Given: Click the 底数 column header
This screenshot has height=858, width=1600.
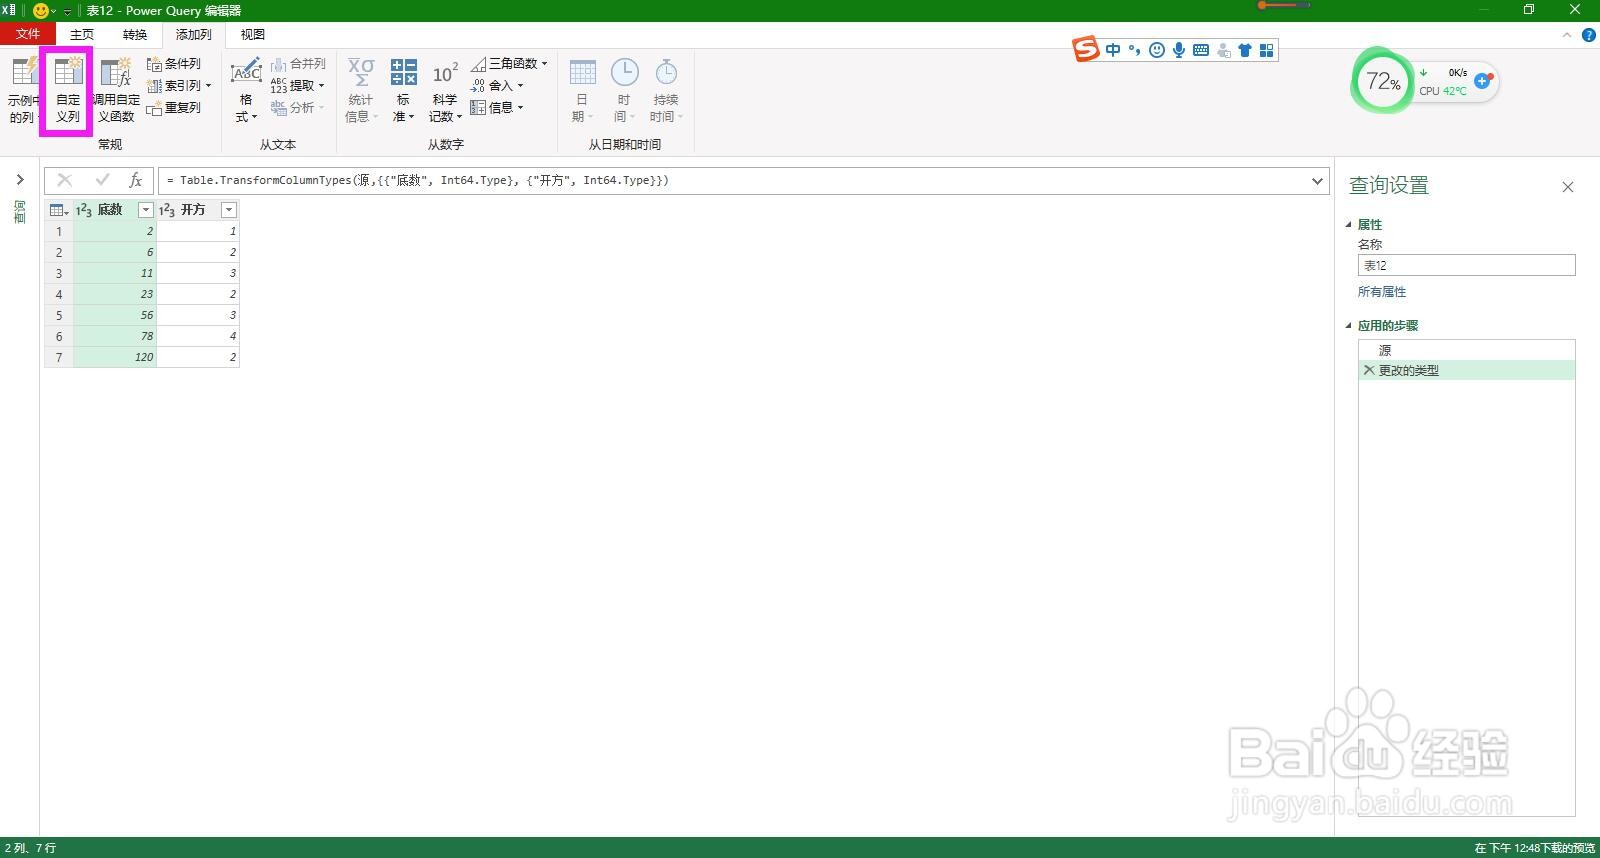Looking at the screenshot, I should 115,210.
